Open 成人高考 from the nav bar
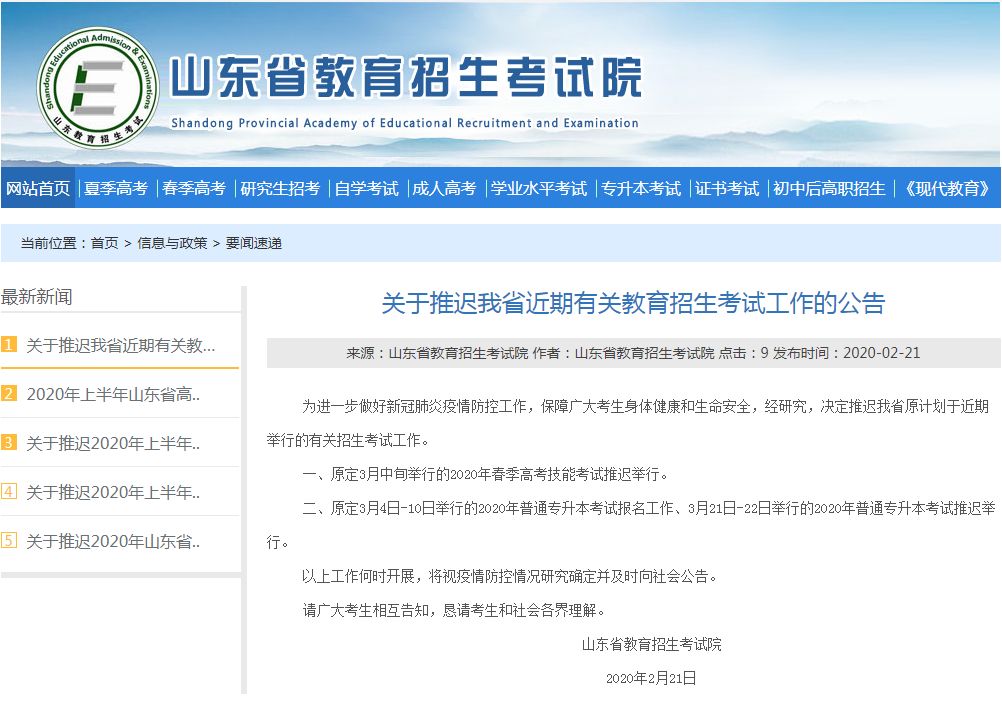 coord(444,188)
